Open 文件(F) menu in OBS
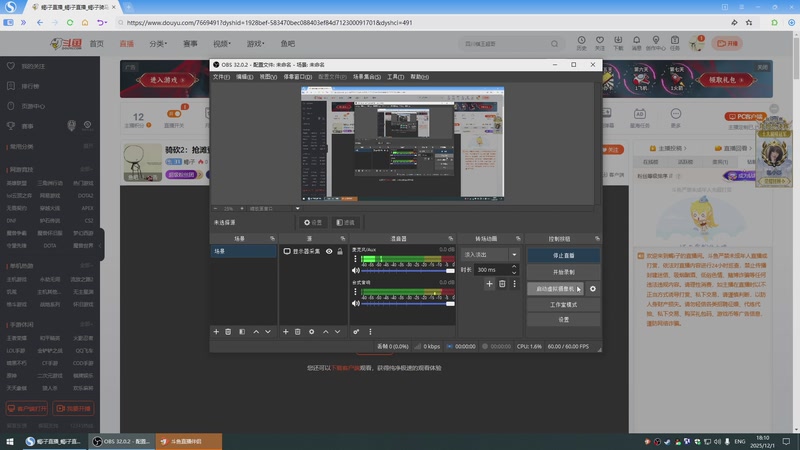 pyautogui.click(x=221, y=77)
